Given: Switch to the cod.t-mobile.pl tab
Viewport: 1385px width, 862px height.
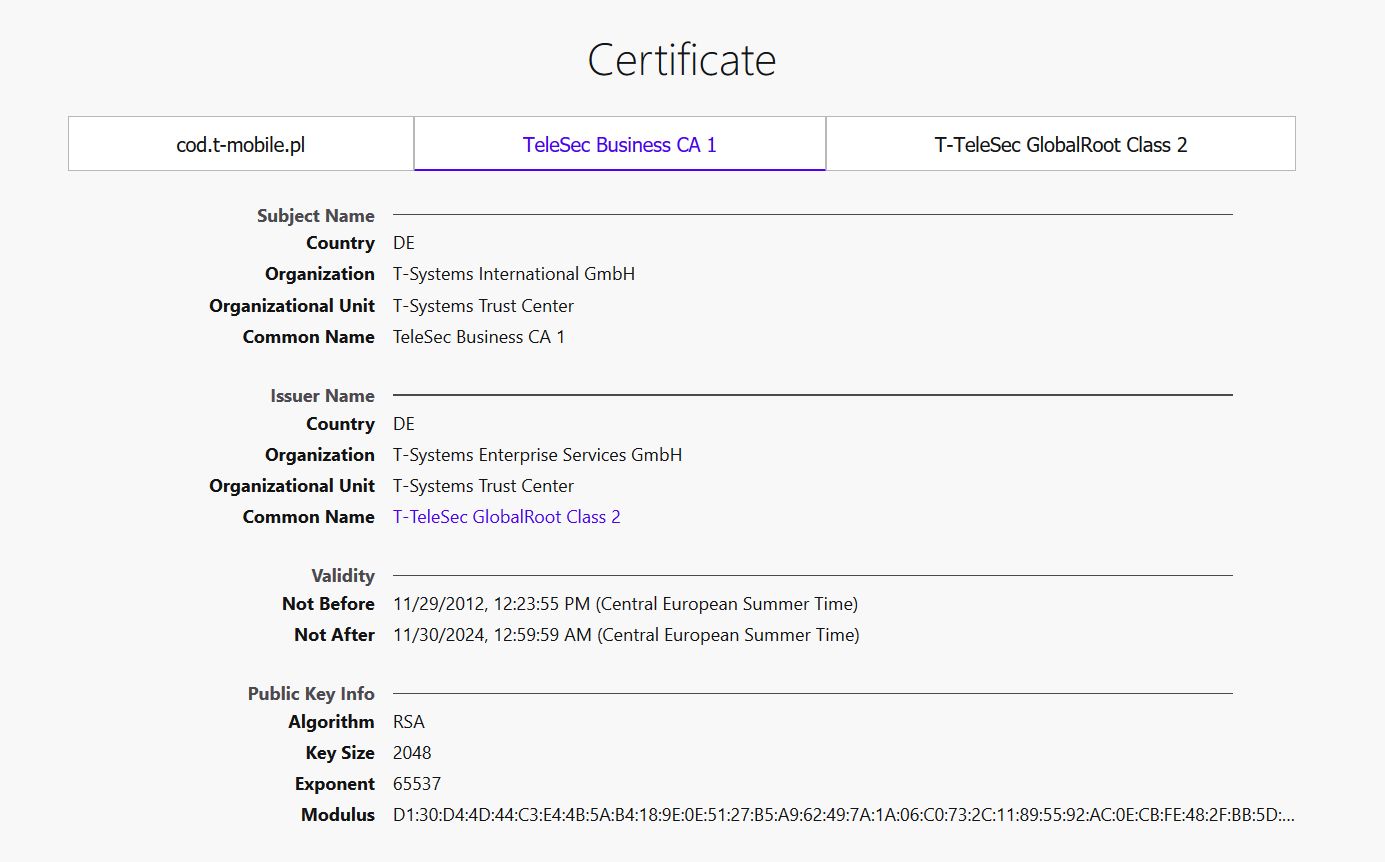Looking at the screenshot, I should point(240,144).
